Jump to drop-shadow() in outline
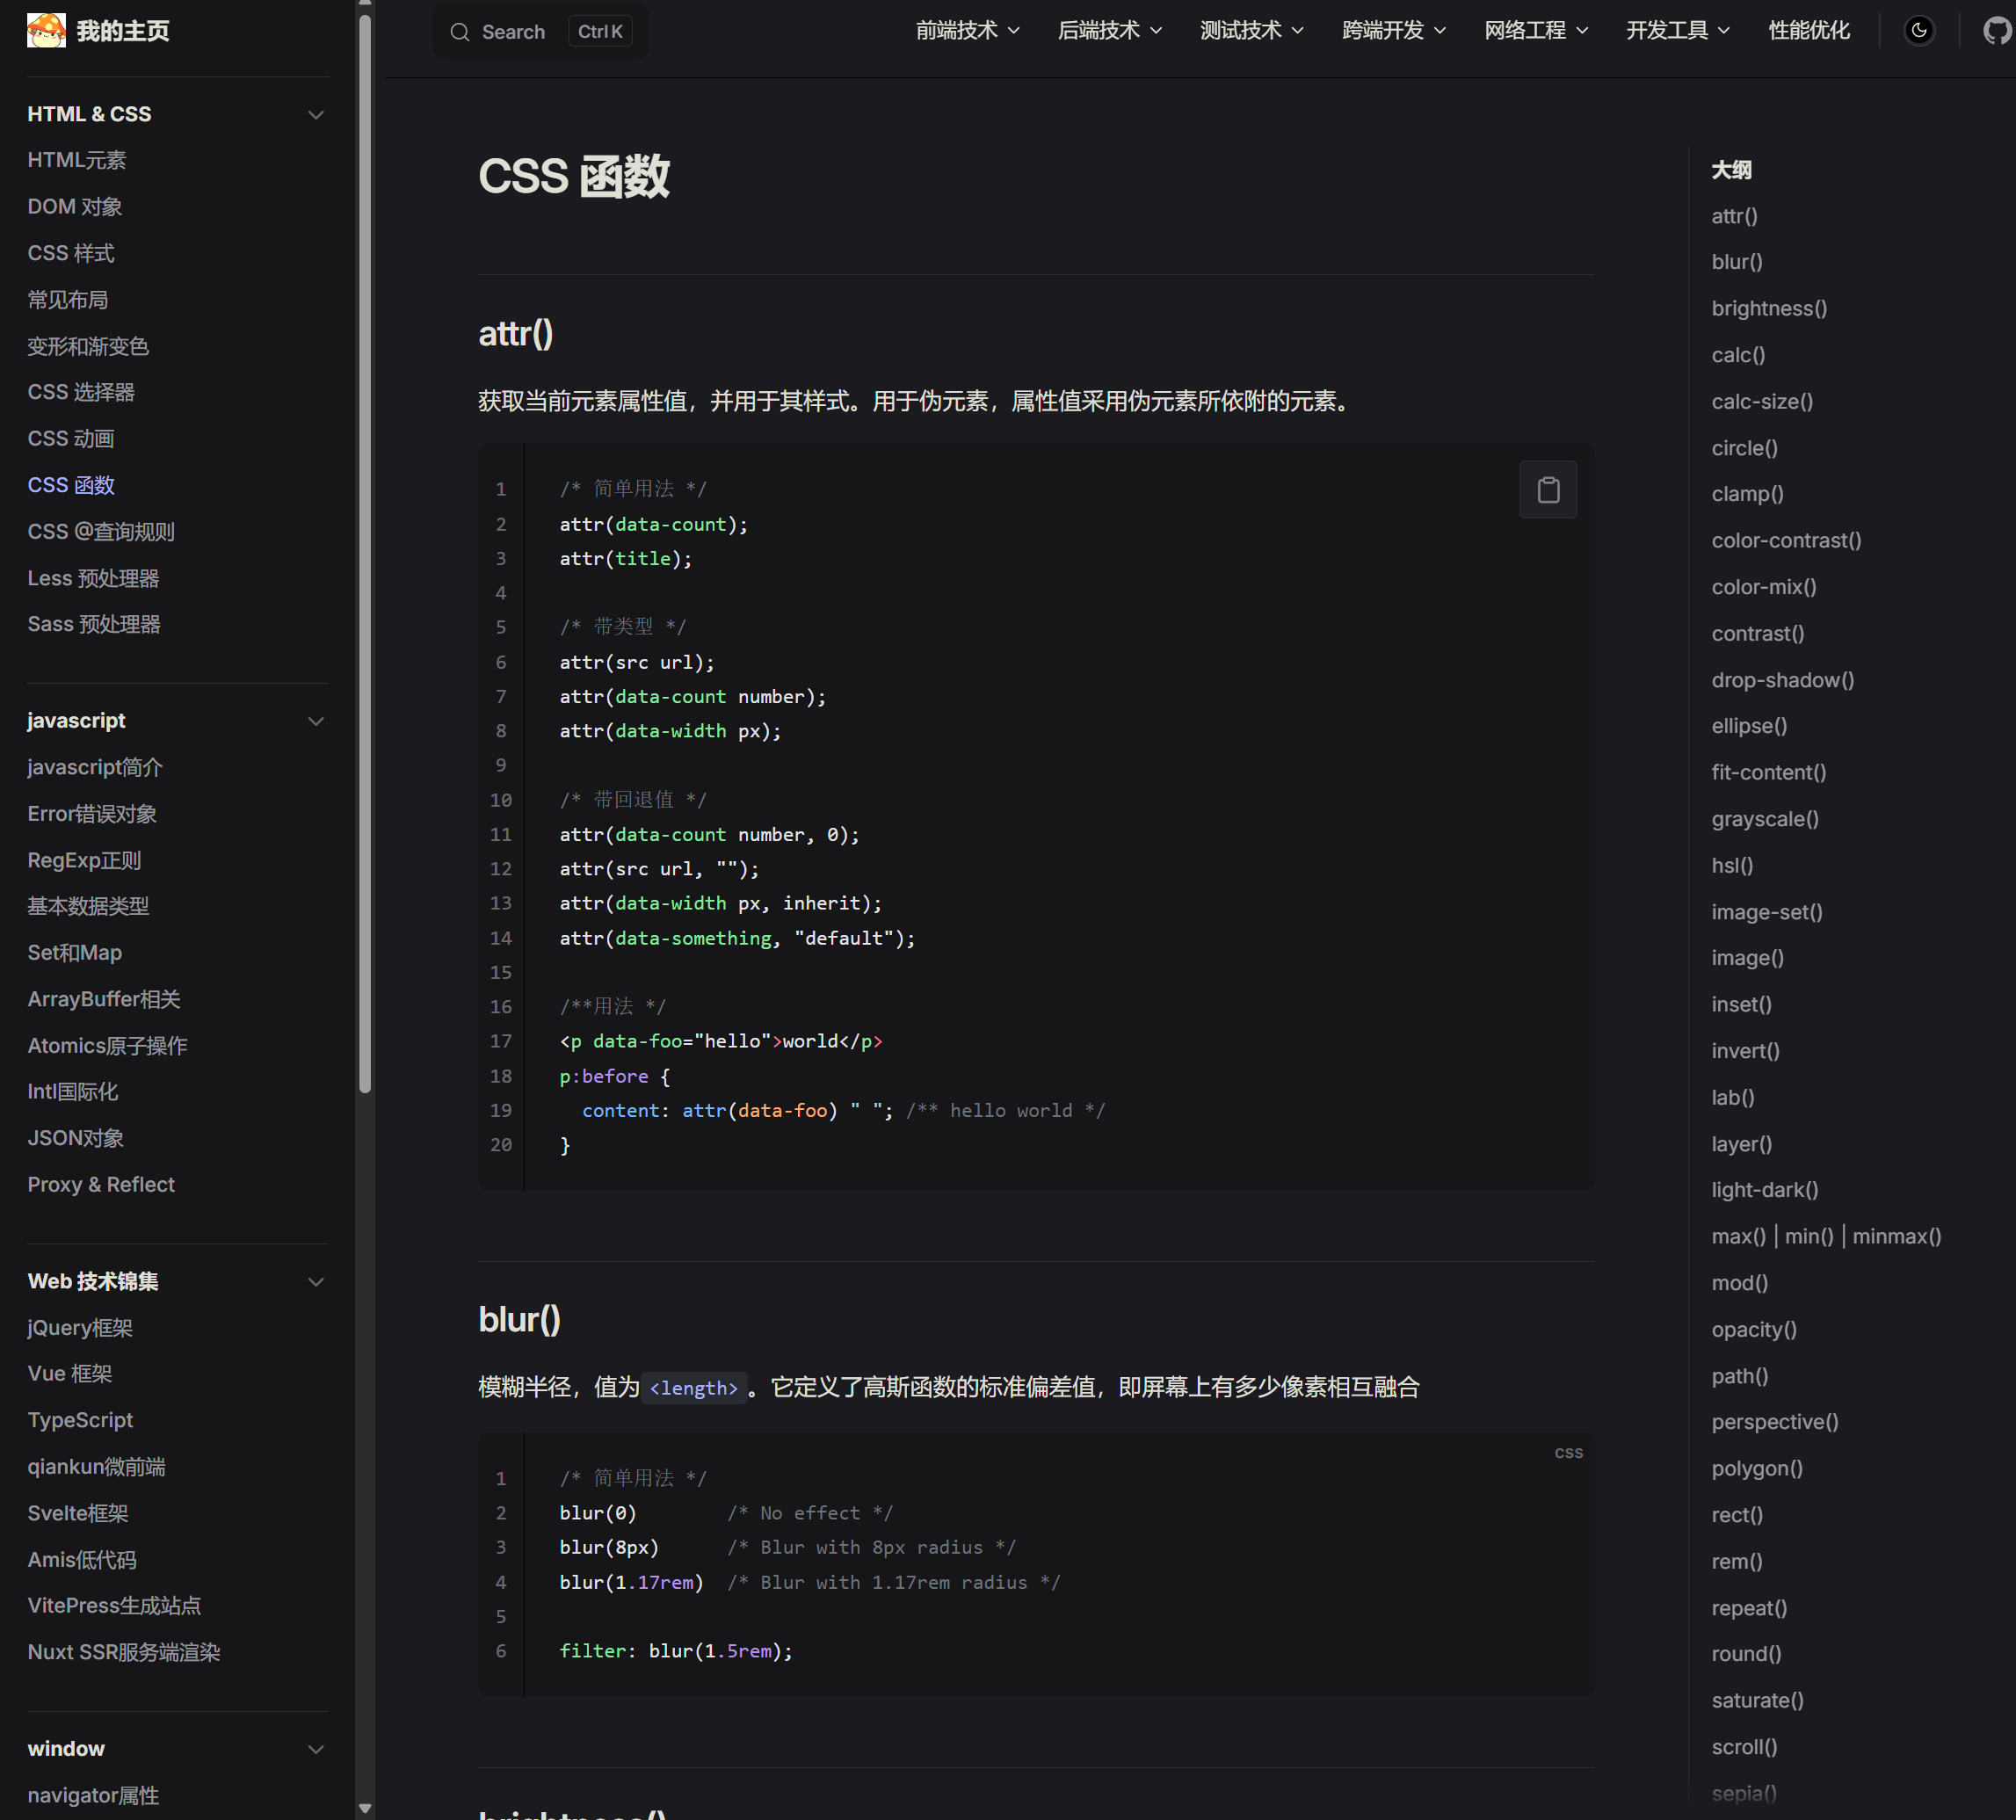 pyautogui.click(x=1783, y=680)
